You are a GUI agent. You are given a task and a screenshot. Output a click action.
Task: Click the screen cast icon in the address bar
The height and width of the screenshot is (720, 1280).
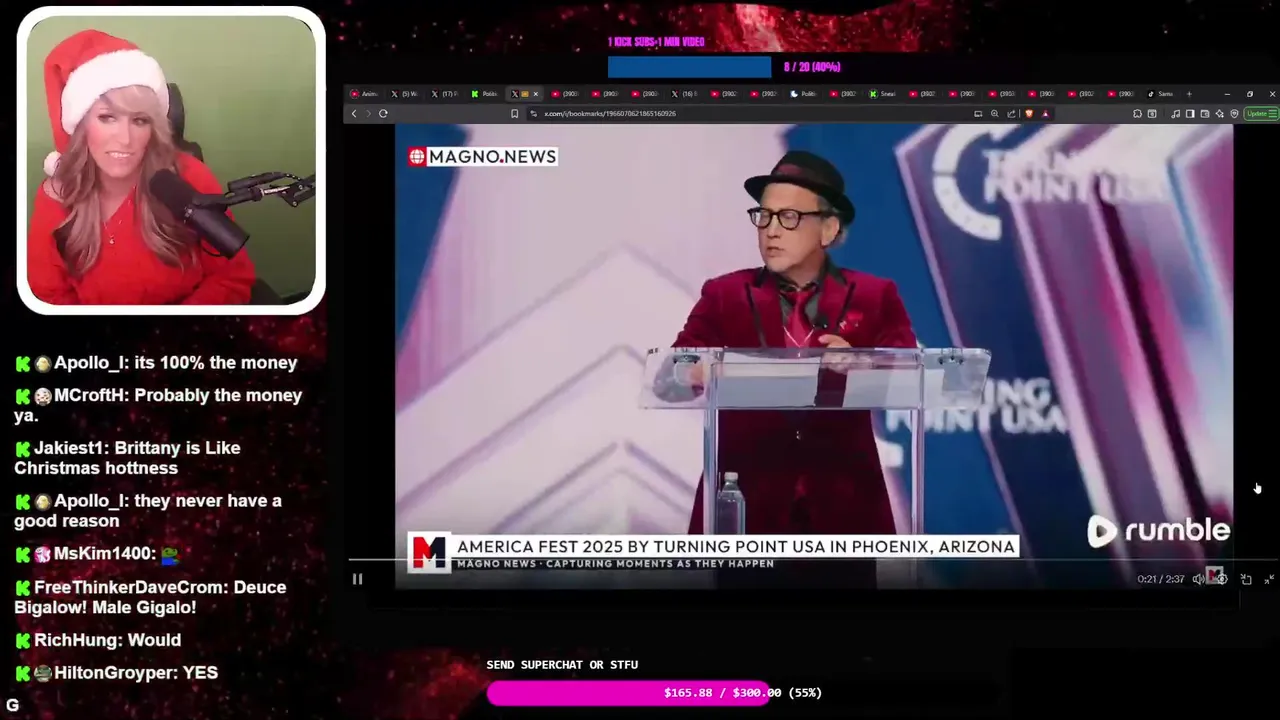point(978,114)
